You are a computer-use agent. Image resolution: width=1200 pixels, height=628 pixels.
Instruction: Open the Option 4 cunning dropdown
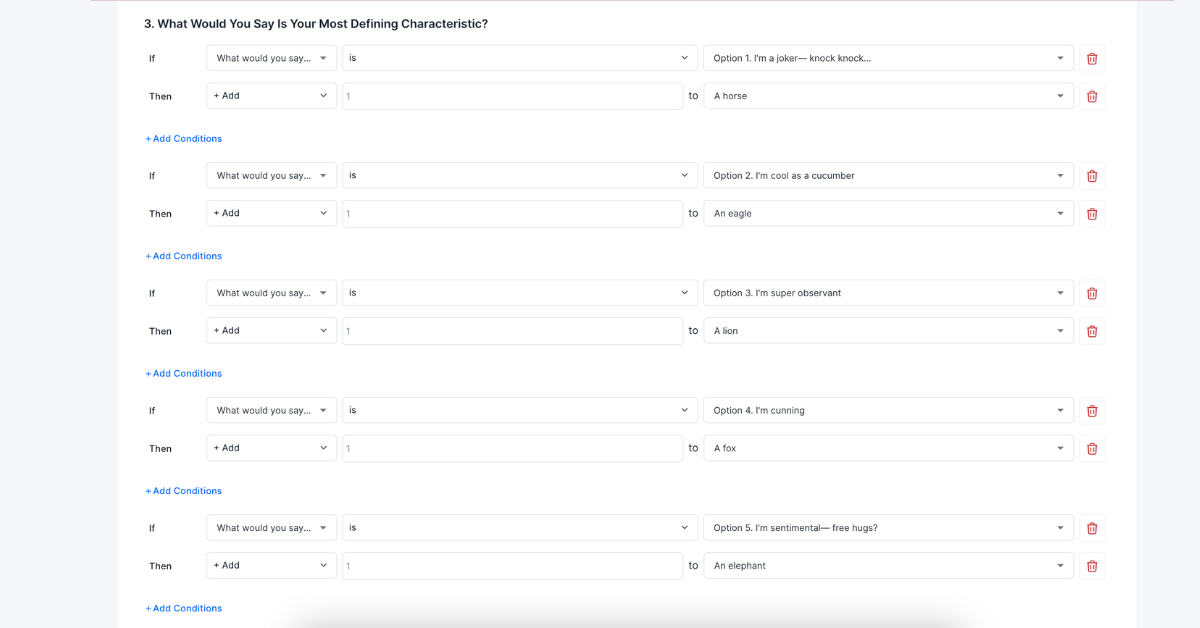tap(888, 410)
